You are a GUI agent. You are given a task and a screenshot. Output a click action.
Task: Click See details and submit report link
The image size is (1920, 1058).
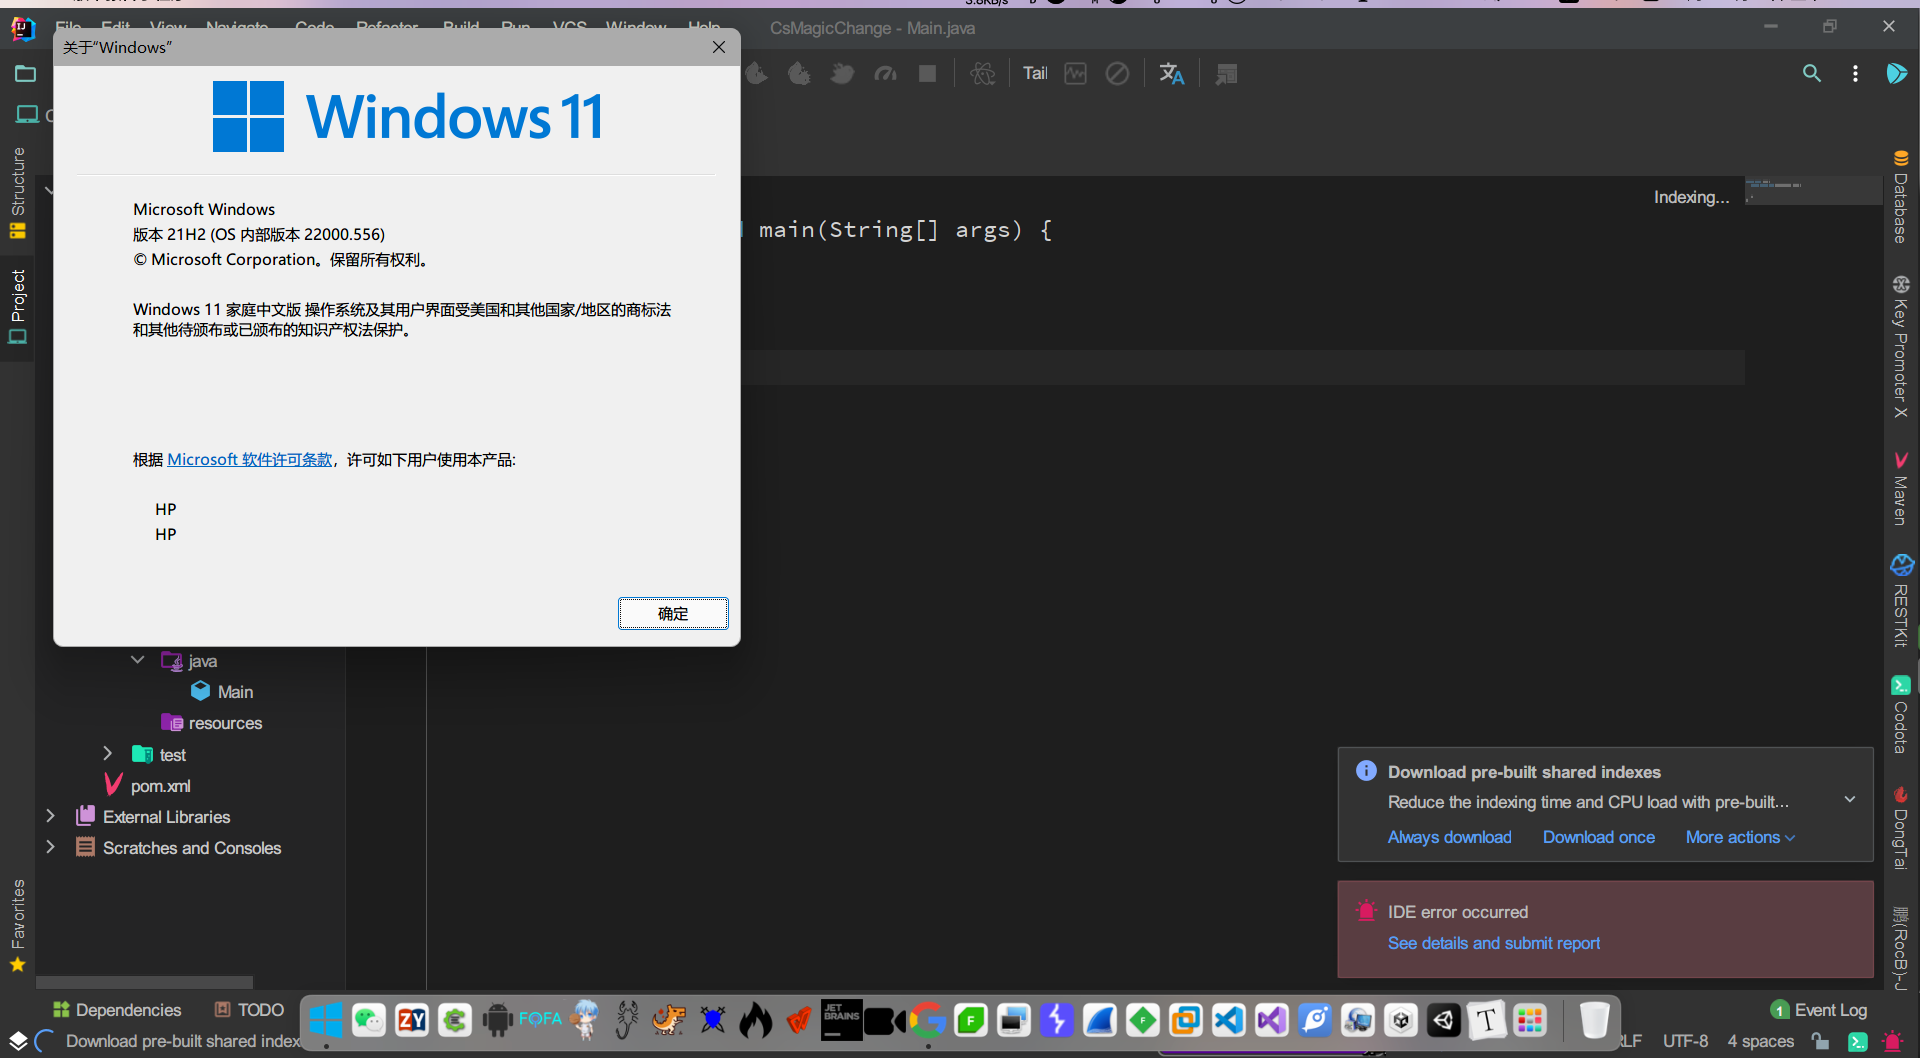click(1493, 943)
